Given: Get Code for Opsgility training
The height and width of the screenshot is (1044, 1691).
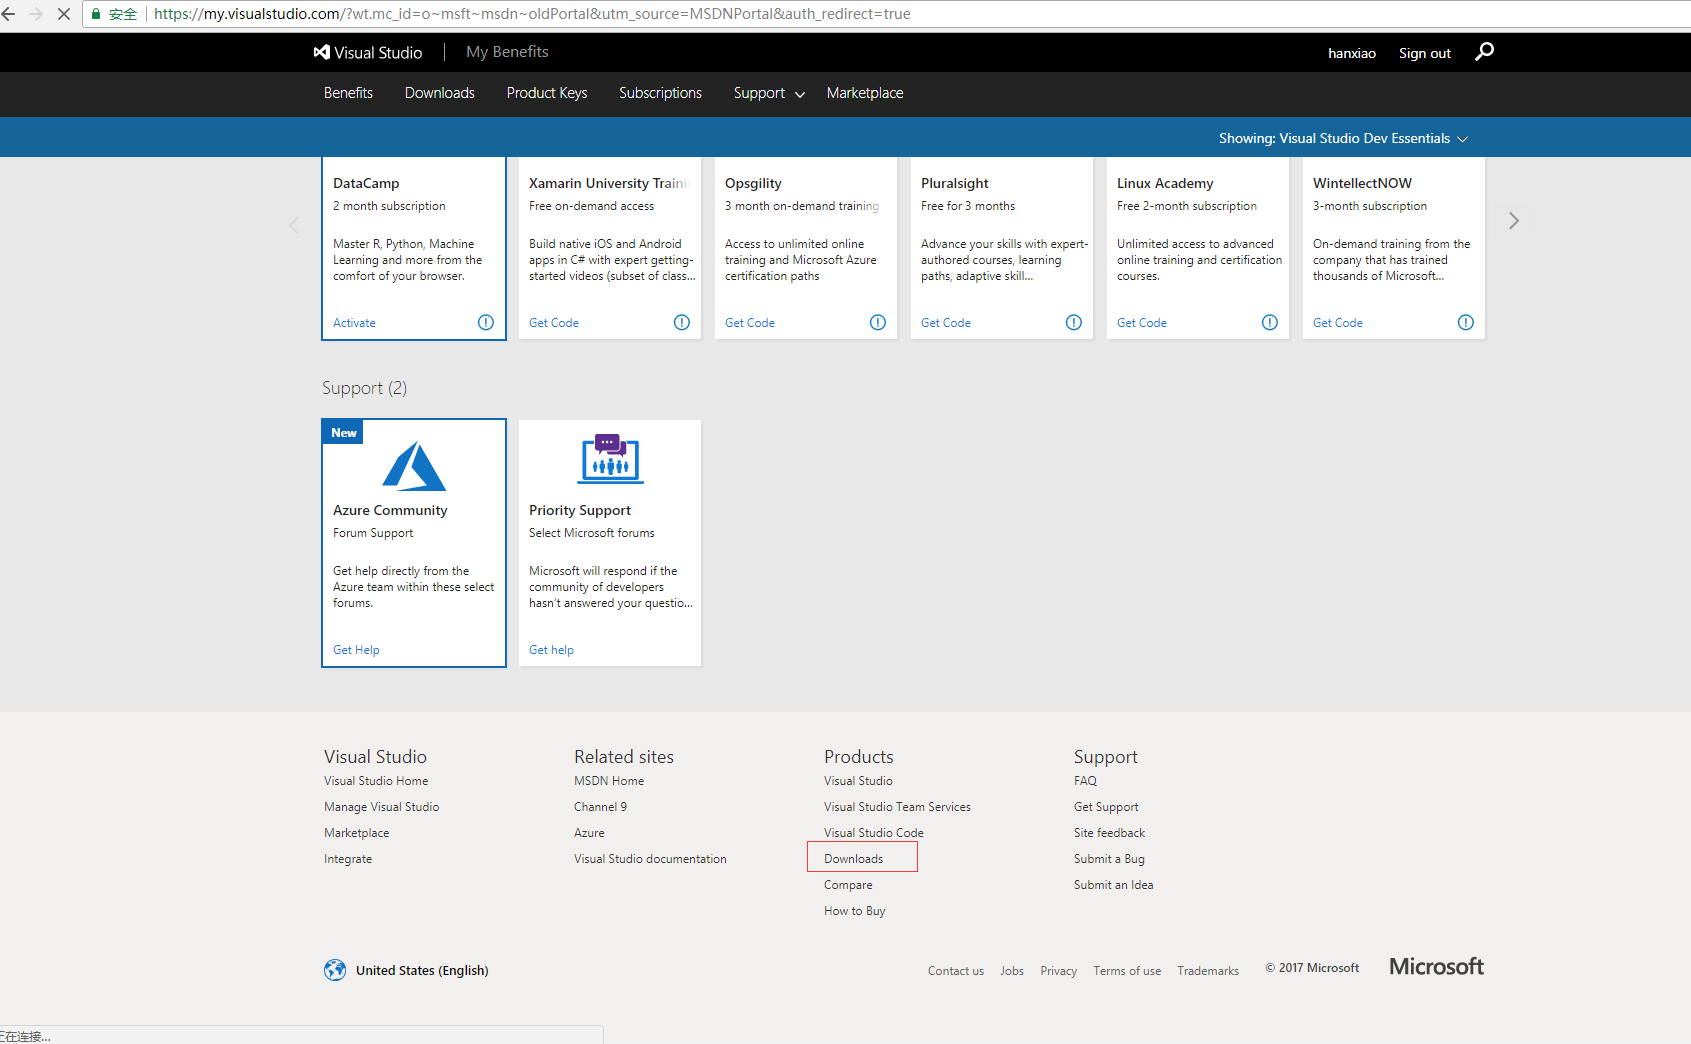Looking at the screenshot, I should click(750, 323).
